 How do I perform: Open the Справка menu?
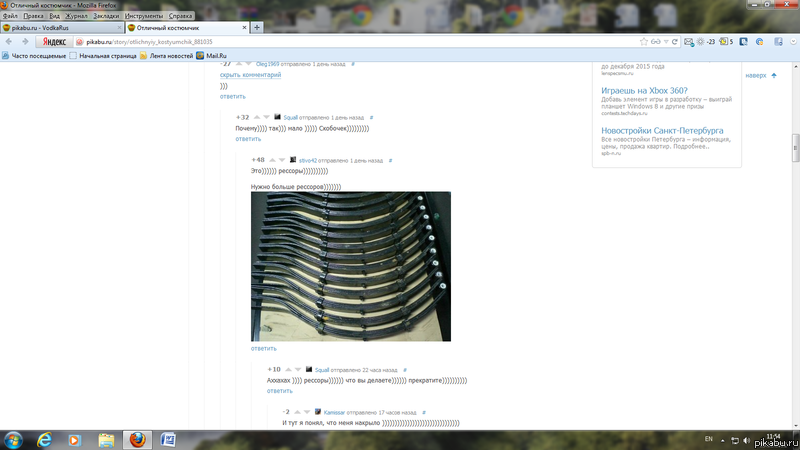[180, 16]
